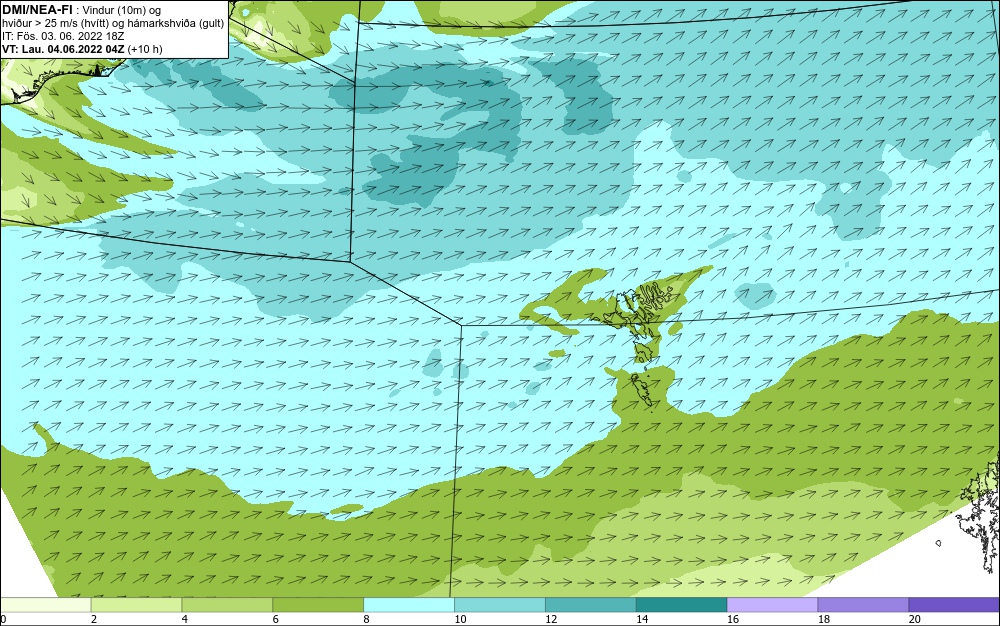Click the 8–10 m/s light cyan swatch
1000x626 pixels.
click(409, 605)
